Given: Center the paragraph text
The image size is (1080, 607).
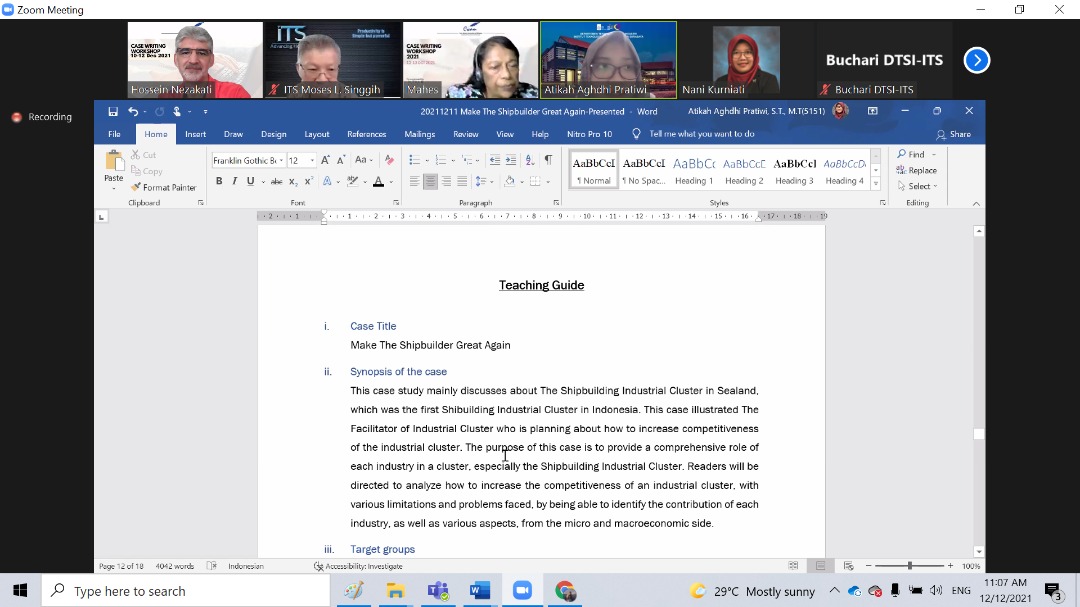Looking at the screenshot, I should point(430,181).
